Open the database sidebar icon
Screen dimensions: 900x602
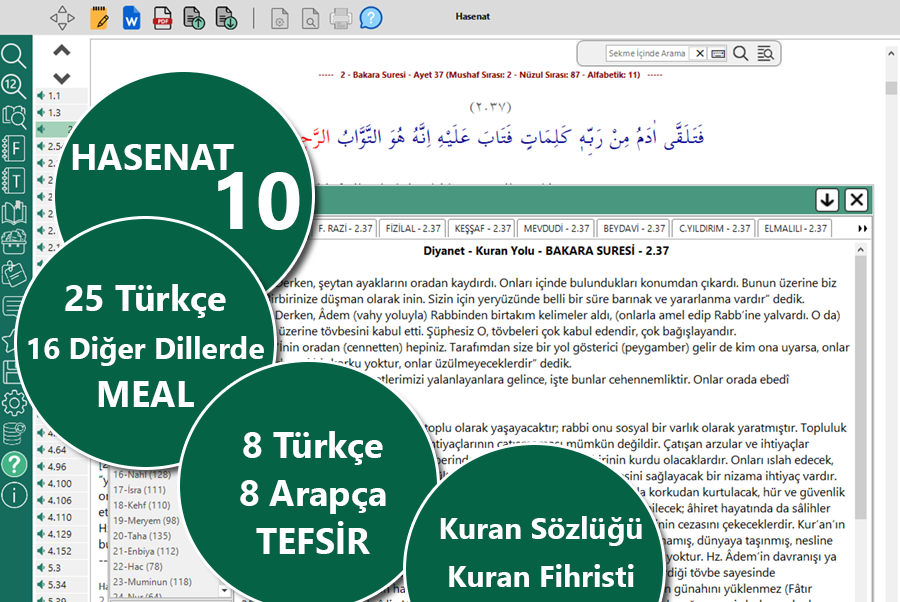pyautogui.click(x=14, y=433)
